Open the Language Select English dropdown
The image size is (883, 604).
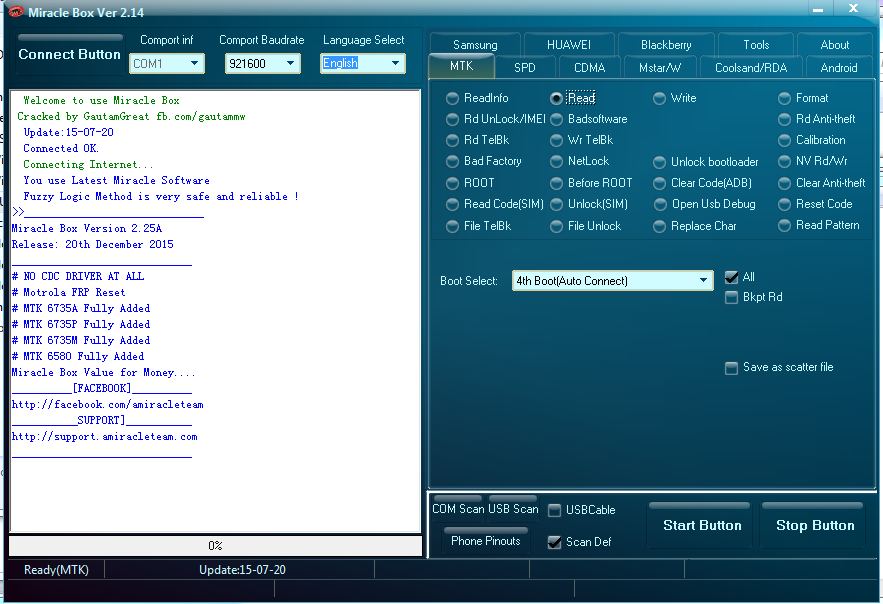[x=363, y=64]
